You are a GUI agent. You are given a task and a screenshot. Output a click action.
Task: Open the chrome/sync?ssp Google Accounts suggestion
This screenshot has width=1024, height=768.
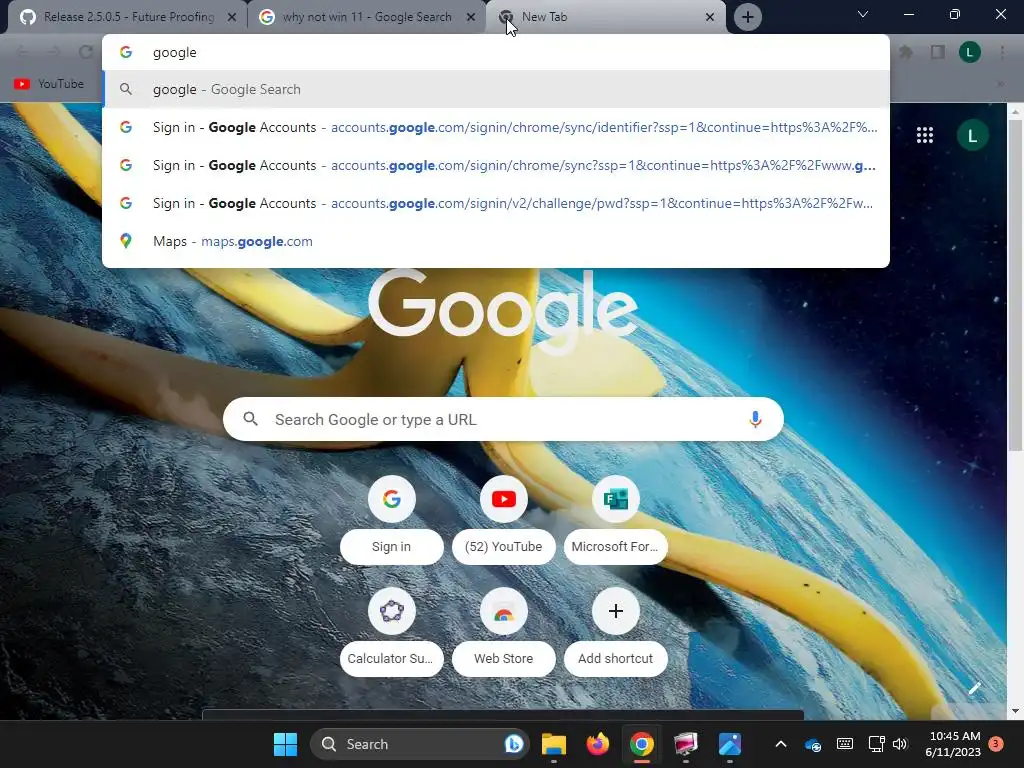tap(496, 165)
